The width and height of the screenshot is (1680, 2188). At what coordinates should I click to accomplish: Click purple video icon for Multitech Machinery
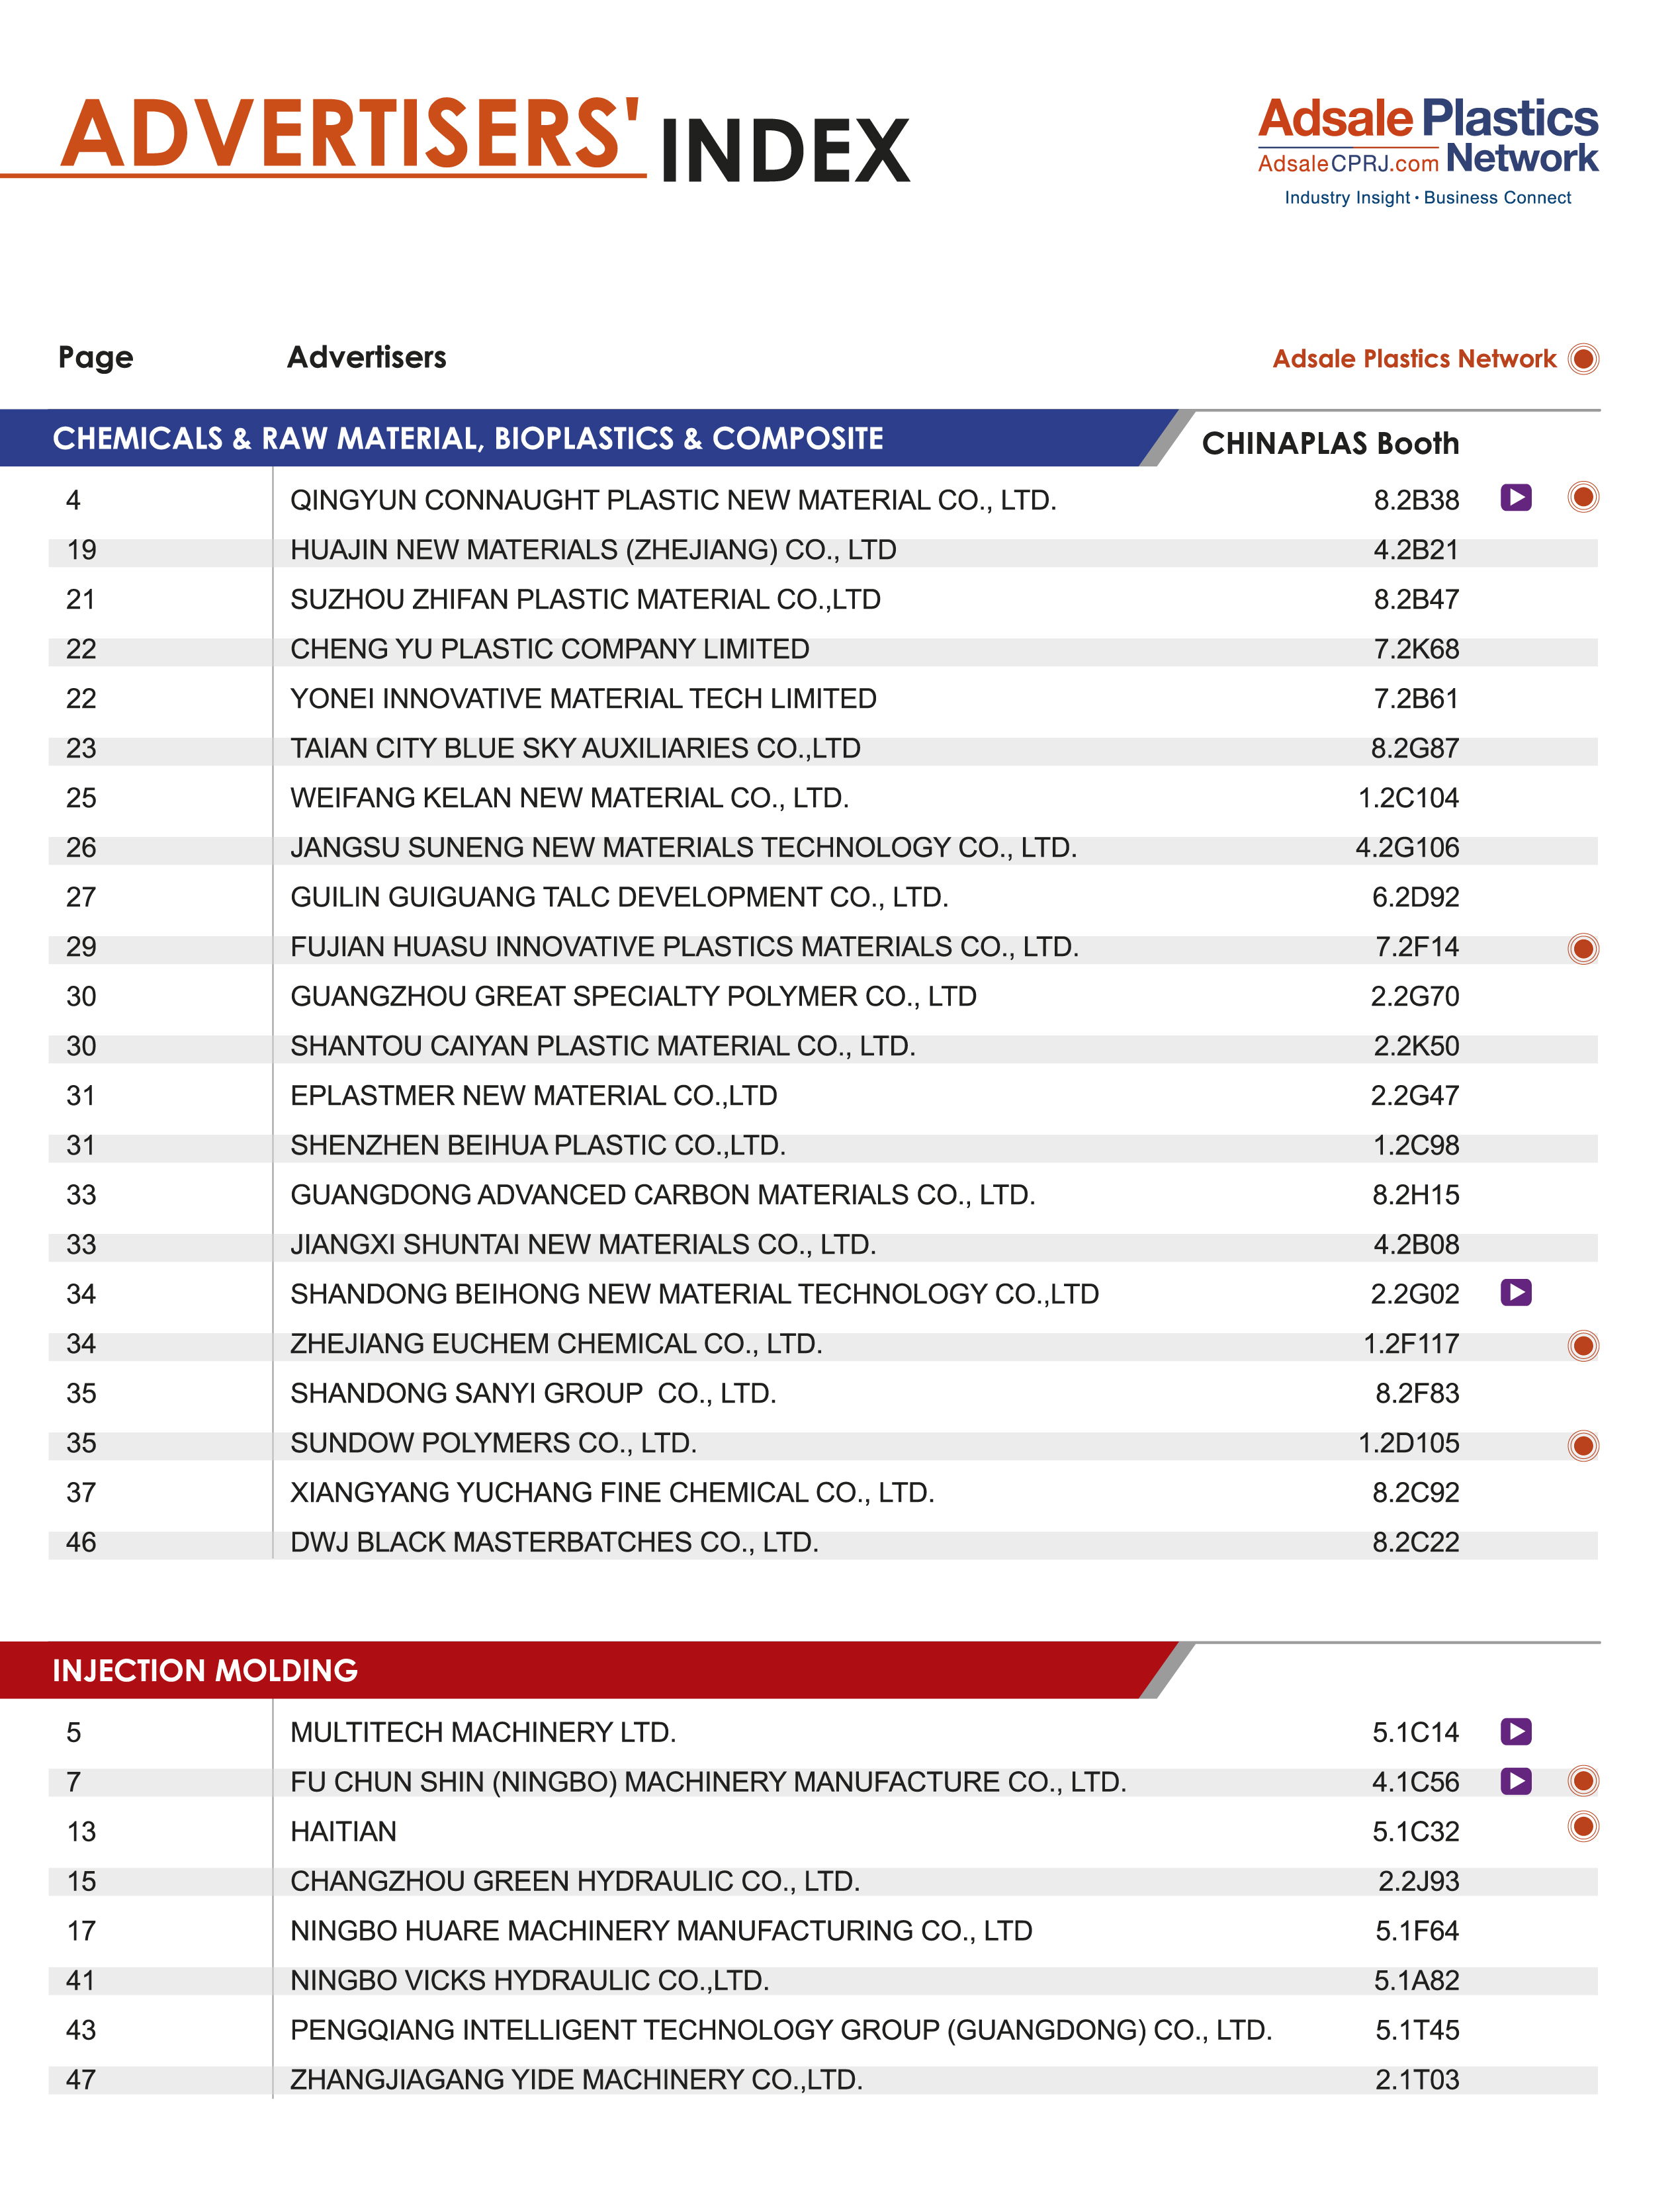[x=1516, y=1731]
